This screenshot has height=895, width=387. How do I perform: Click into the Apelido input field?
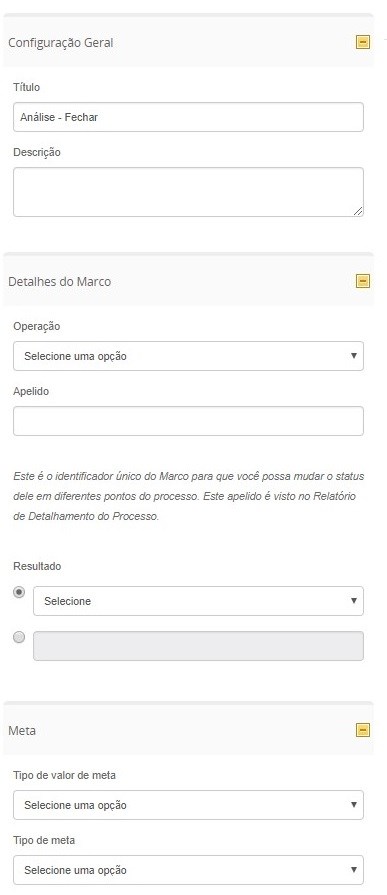point(188,421)
